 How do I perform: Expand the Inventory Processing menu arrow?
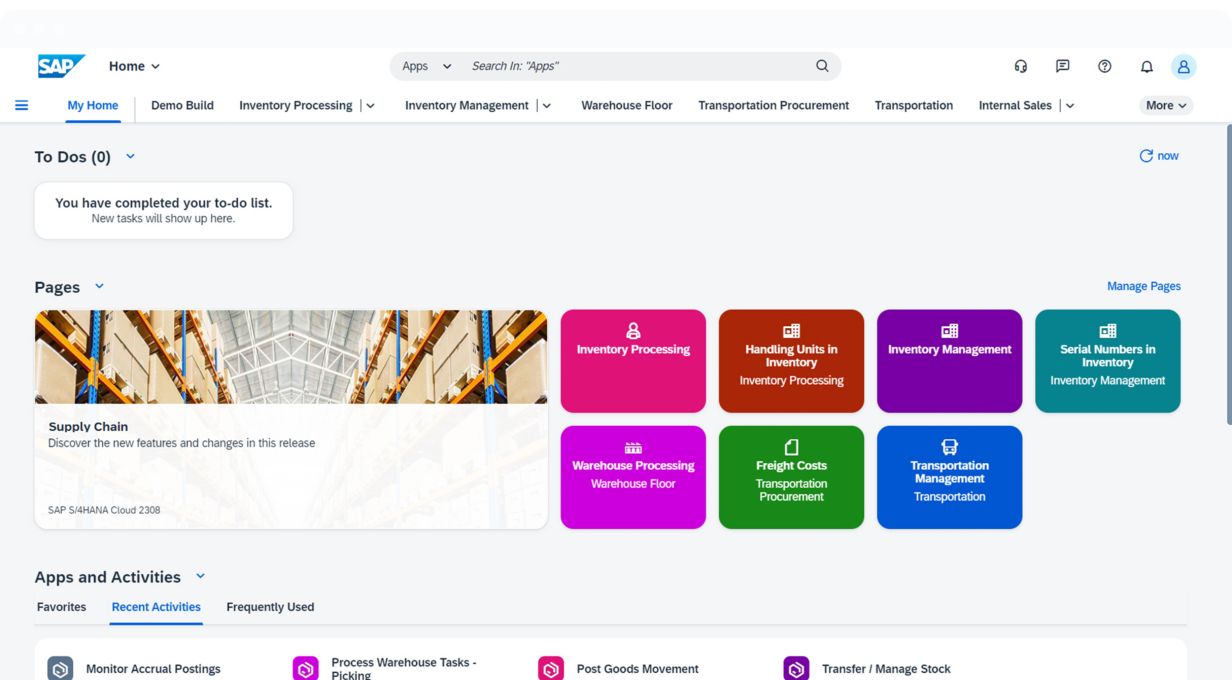pyautogui.click(x=371, y=105)
